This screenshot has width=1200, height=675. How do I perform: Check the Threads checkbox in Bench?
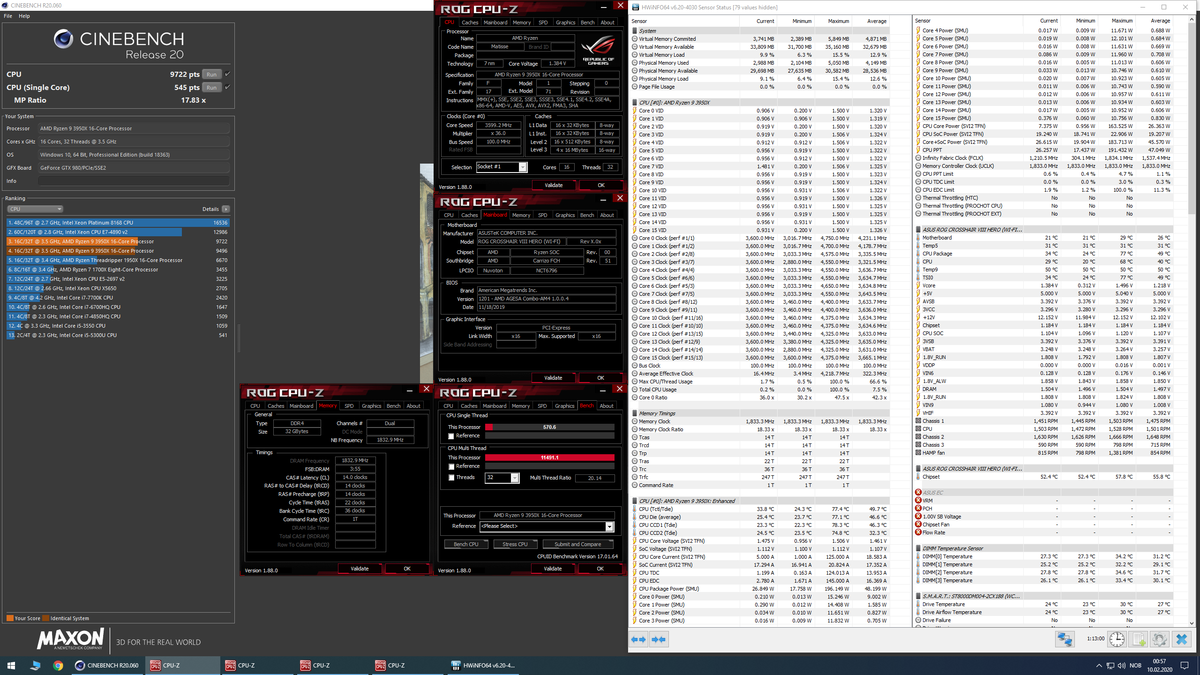click(x=451, y=478)
